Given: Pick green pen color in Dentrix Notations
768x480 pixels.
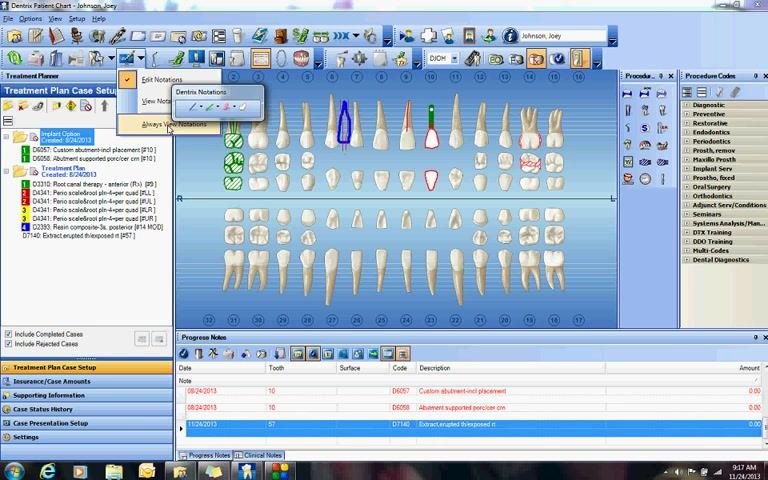Looking at the screenshot, I should pos(209,107).
